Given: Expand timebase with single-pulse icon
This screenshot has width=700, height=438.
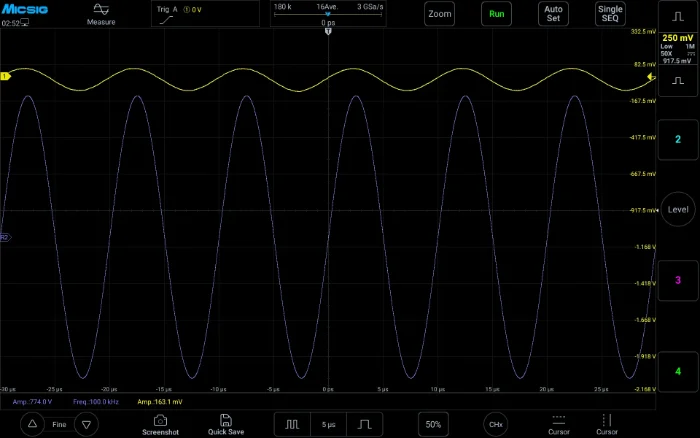Looking at the screenshot, I should (x=365, y=424).
